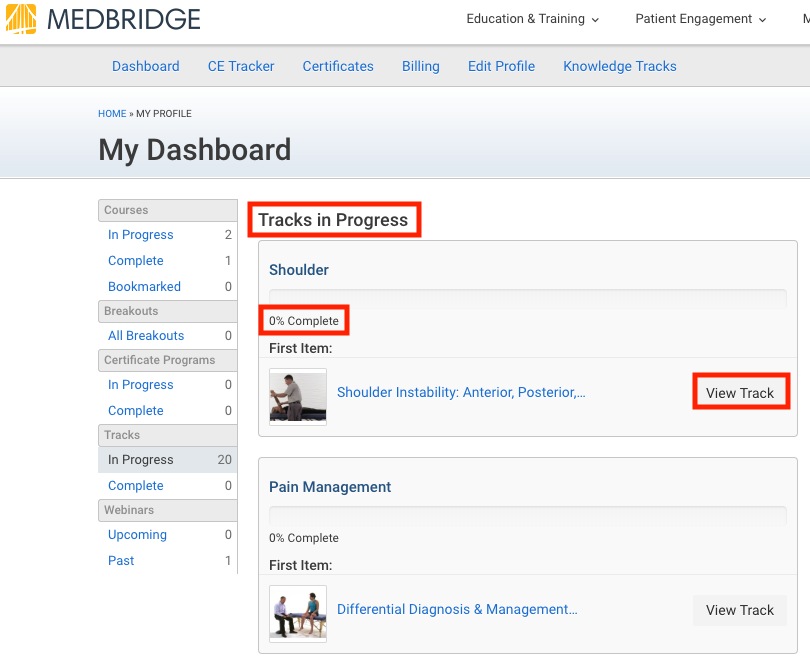
Task: Show Complete courses
Action: [x=135, y=260]
